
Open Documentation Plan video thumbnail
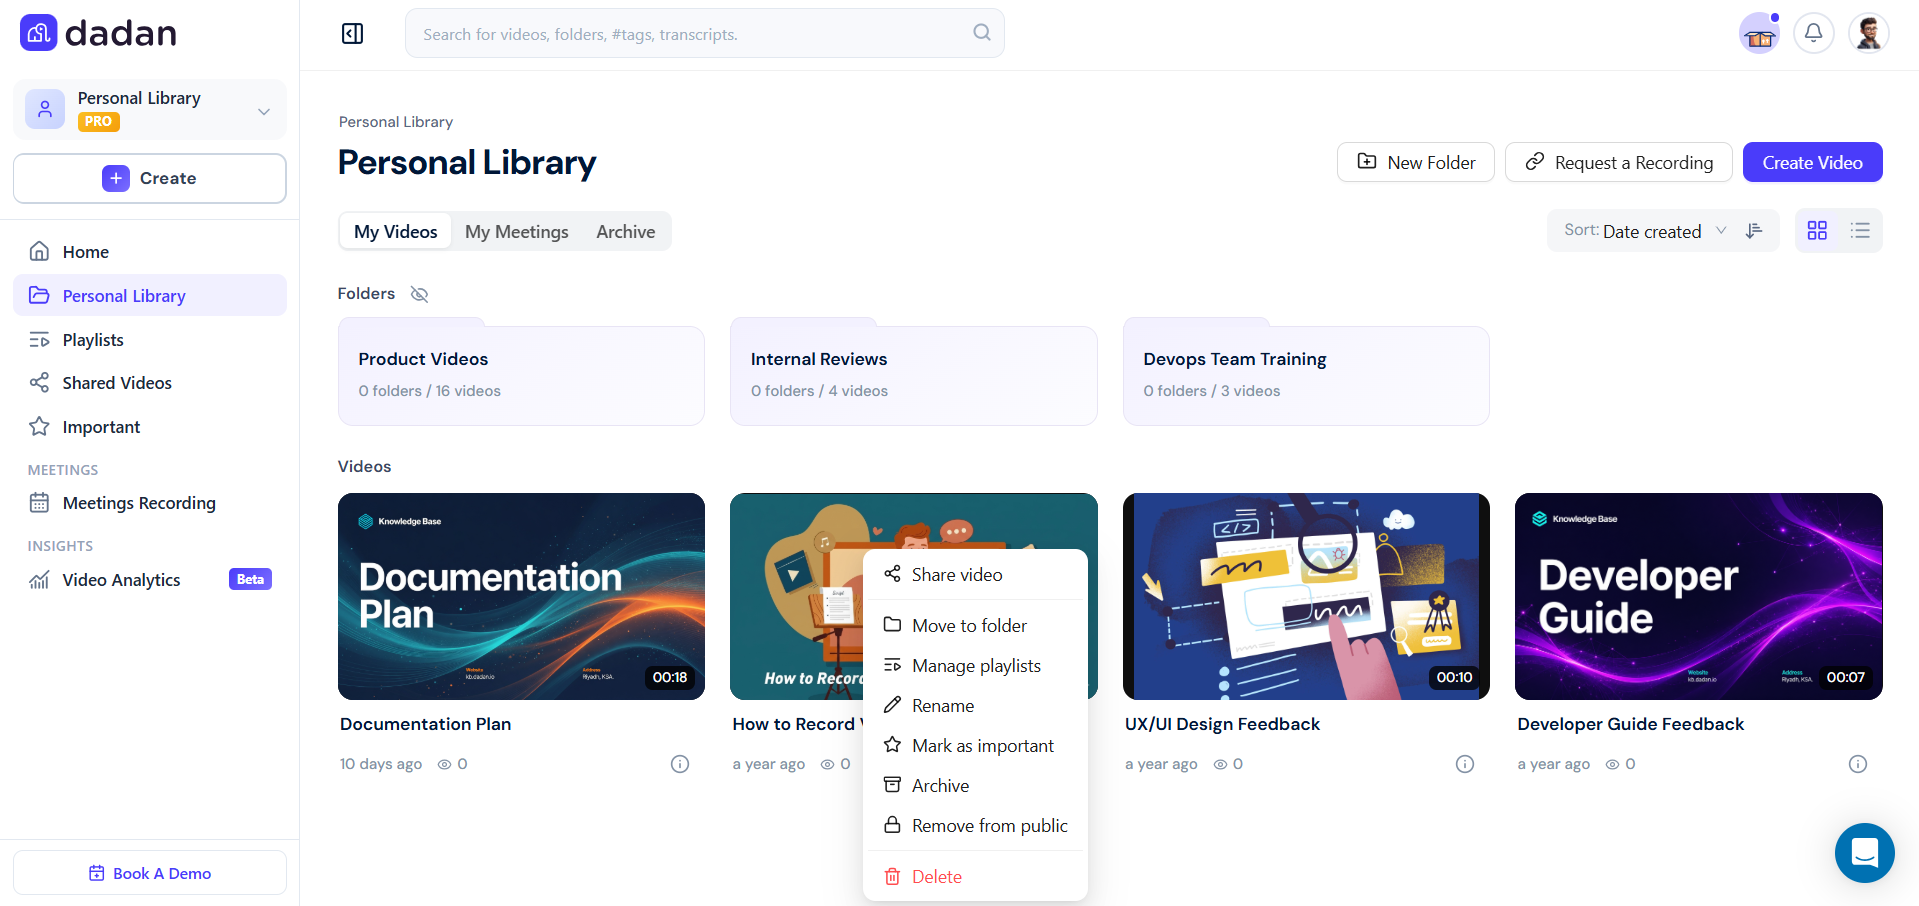521,596
